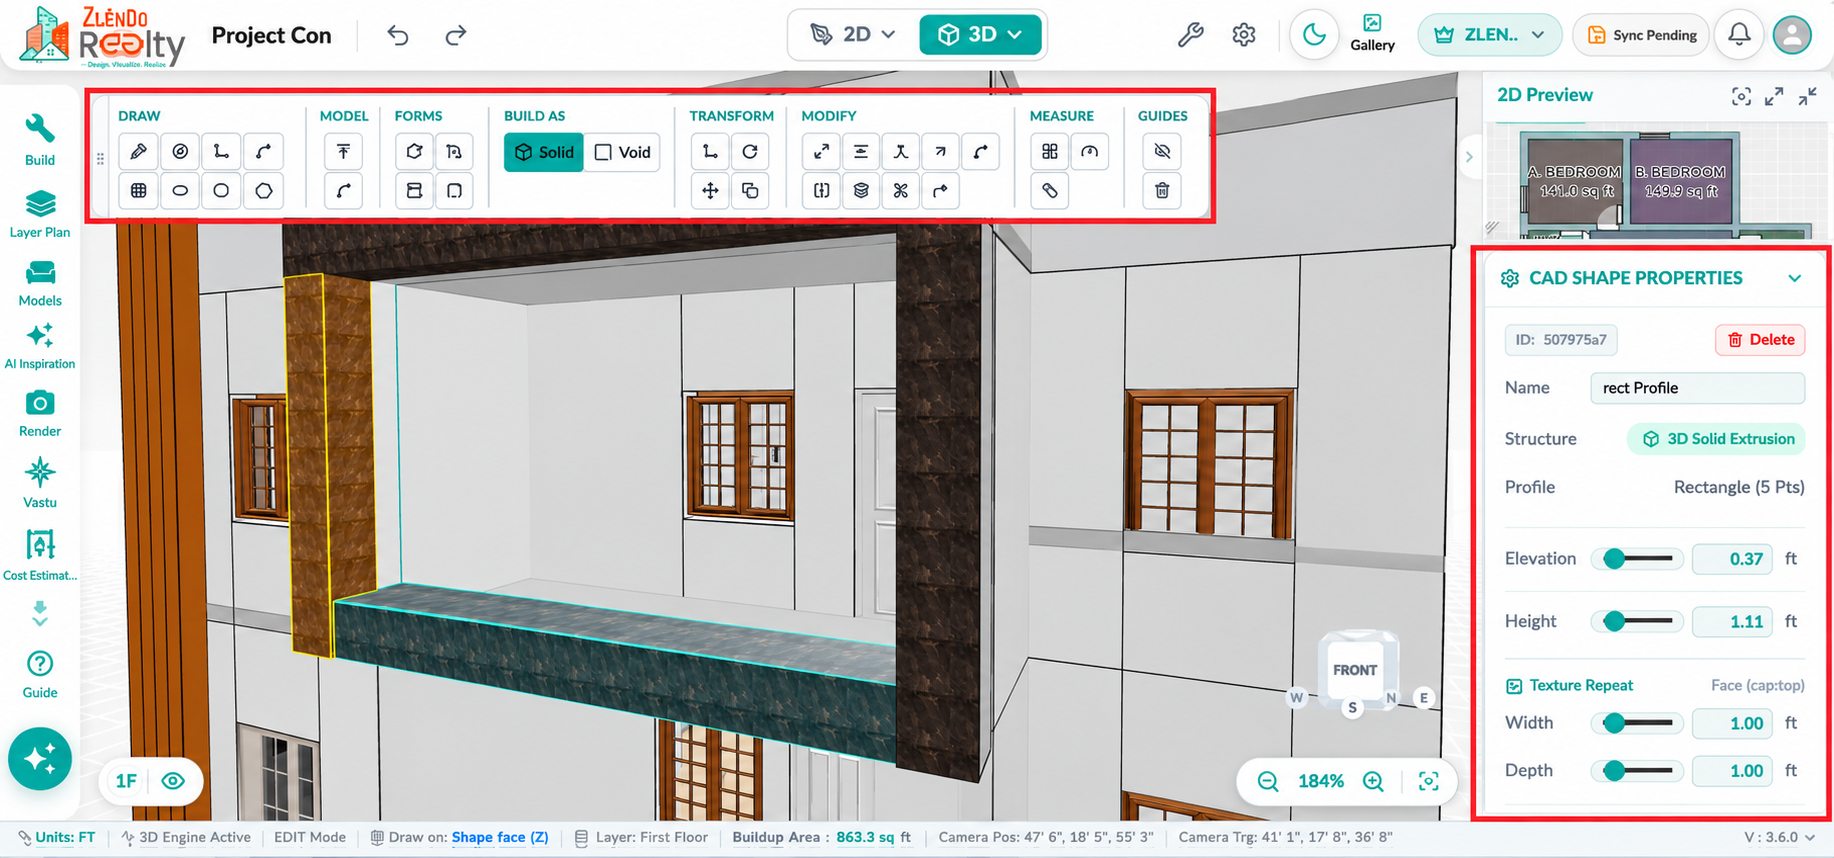Redo the last undone action
This screenshot has height=858, width=1834.
456,36
